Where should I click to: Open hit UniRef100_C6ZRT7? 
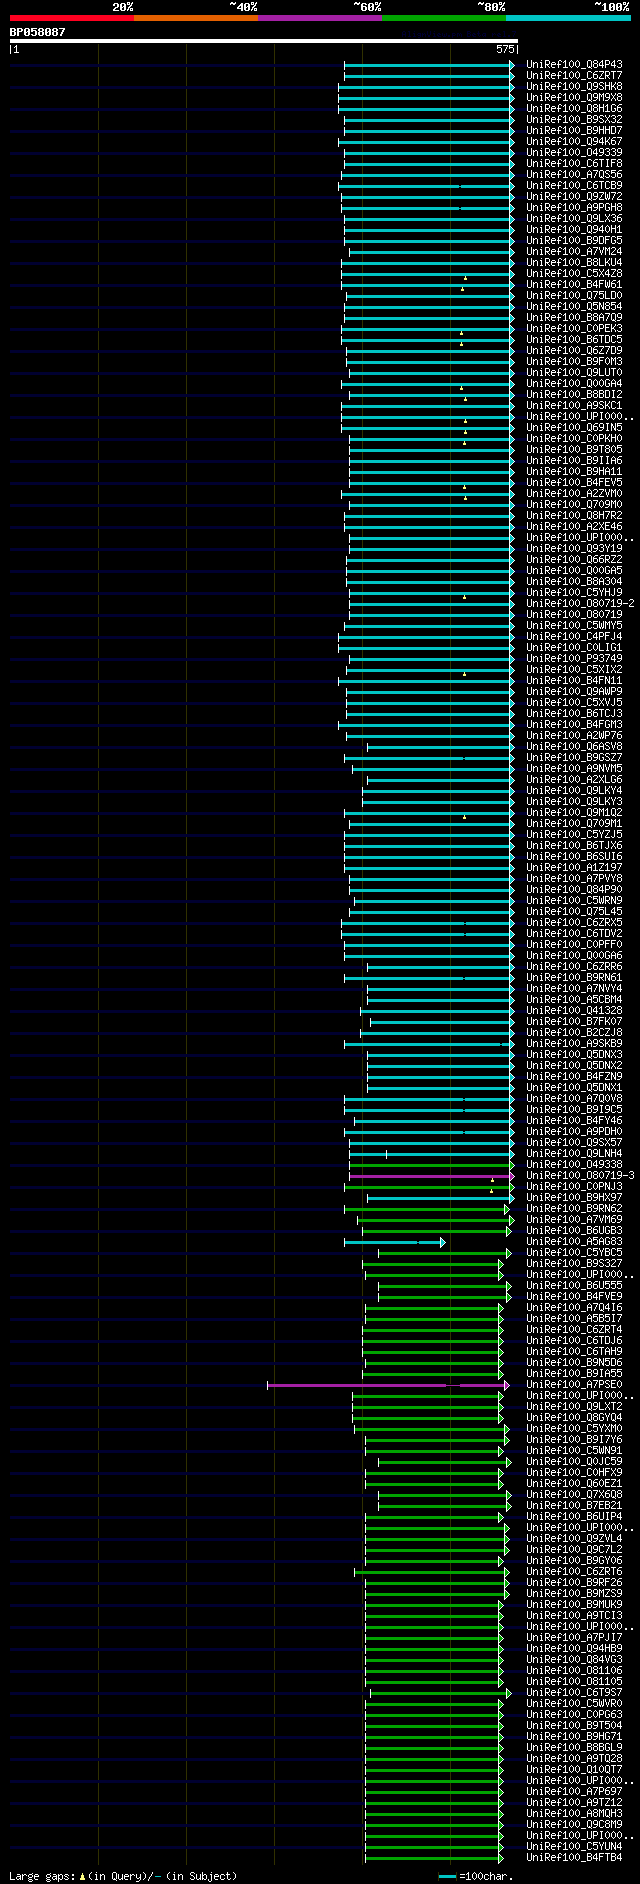[x=574, y=76]
